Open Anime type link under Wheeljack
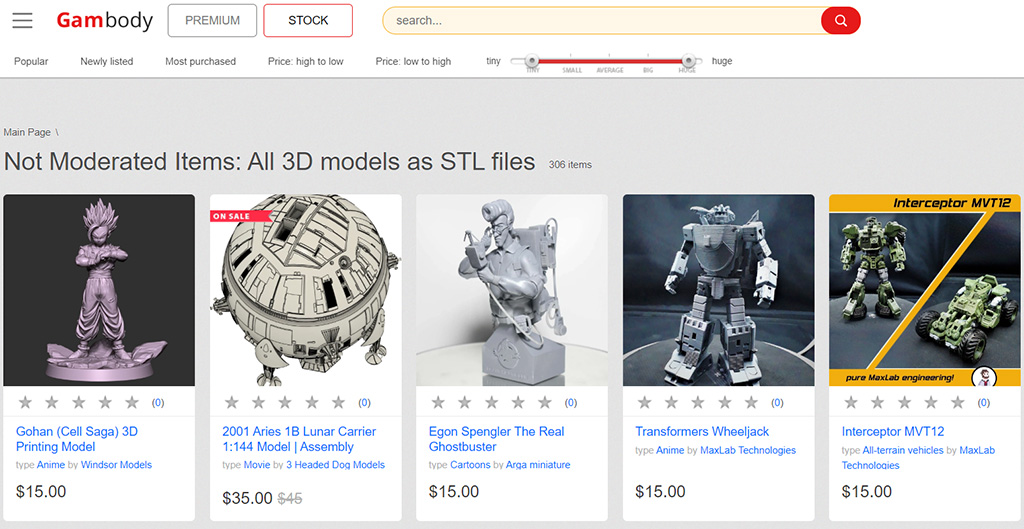The height and width of the screenshot is (529, 1024). (x=670, y=450)
